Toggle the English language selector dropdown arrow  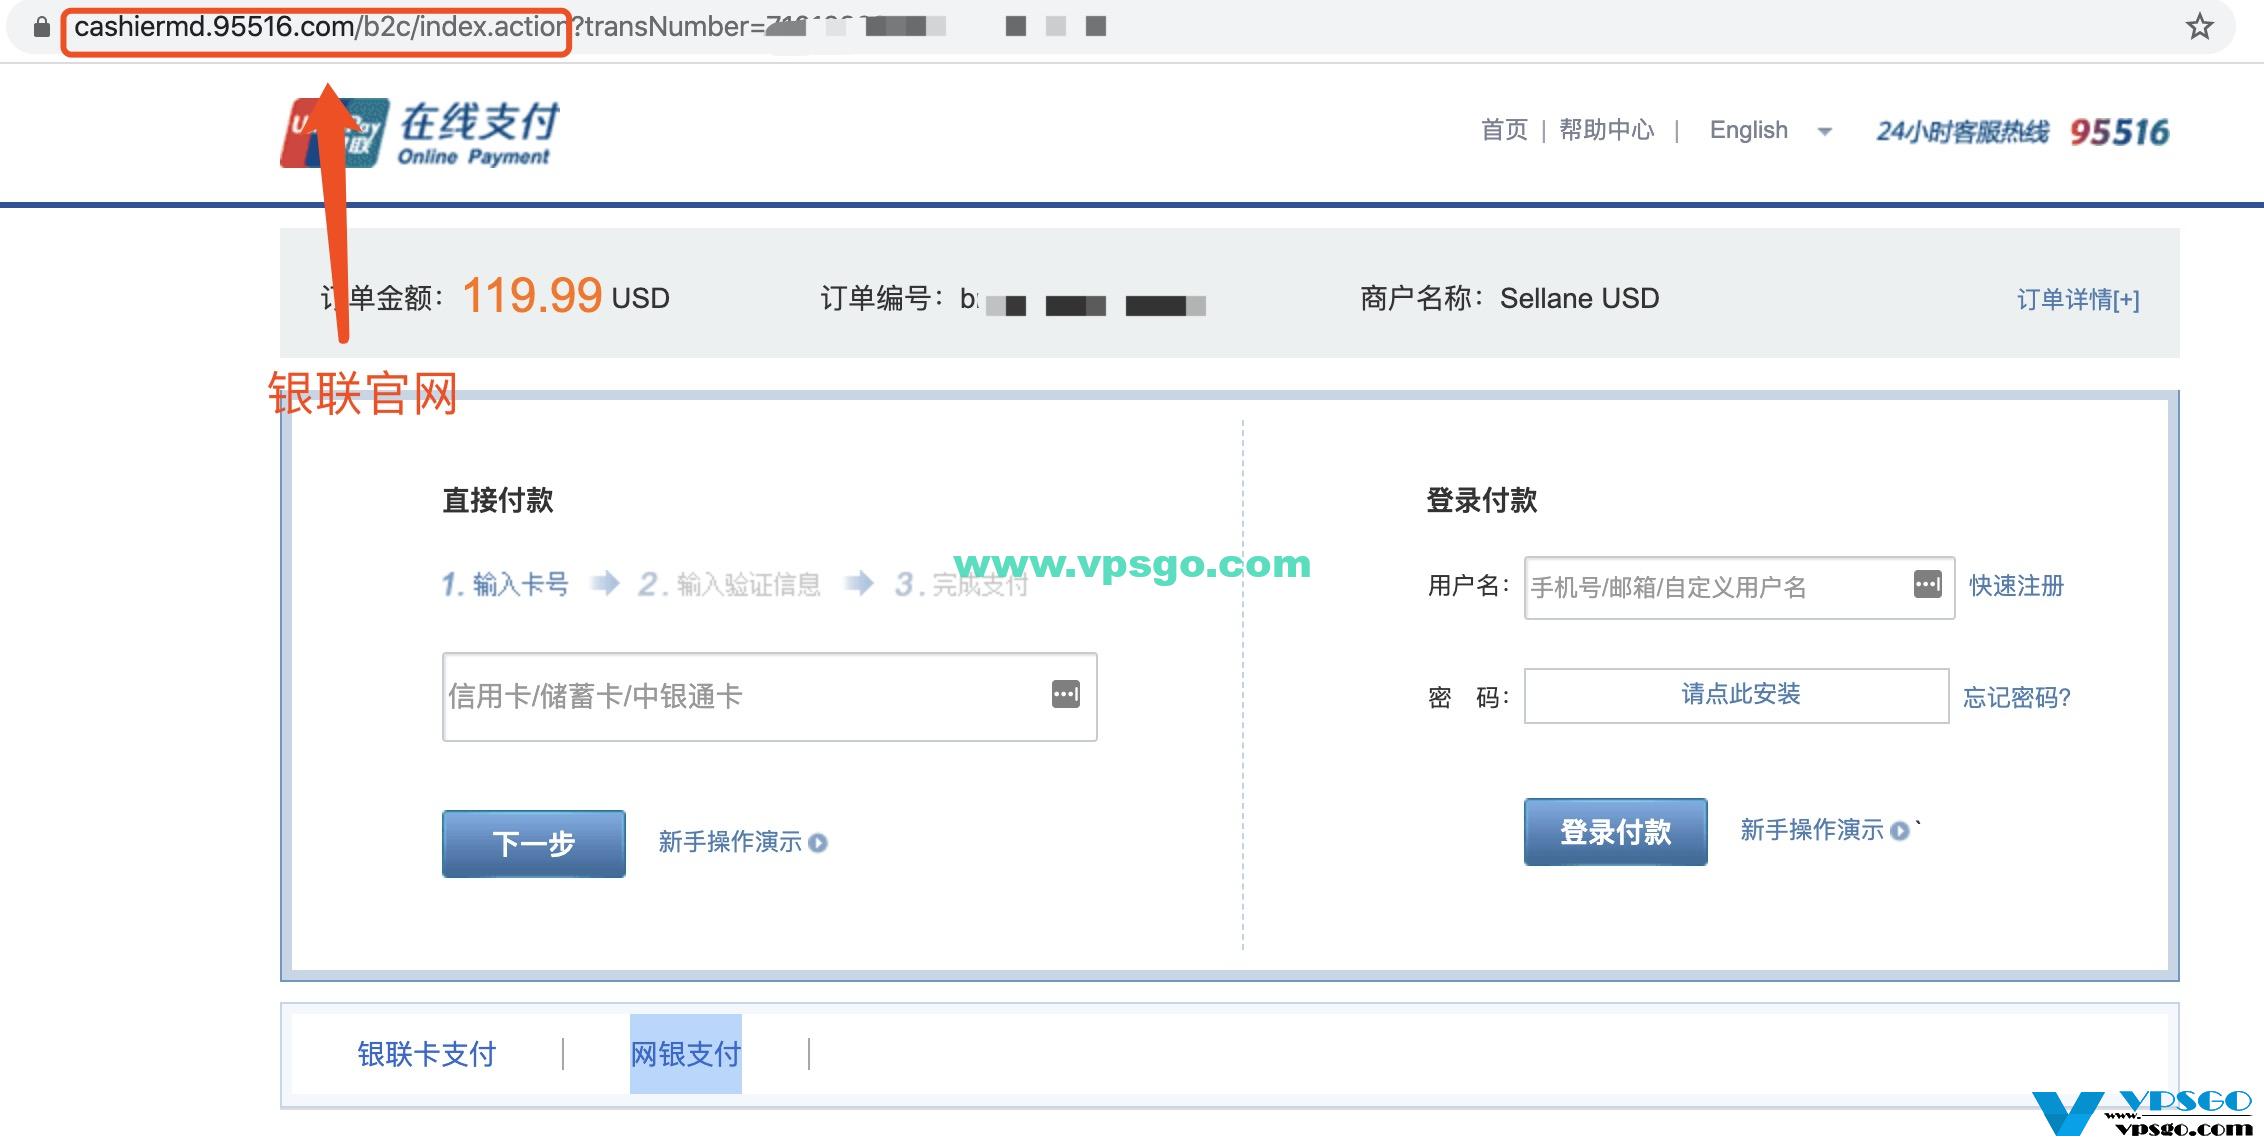1824,133
